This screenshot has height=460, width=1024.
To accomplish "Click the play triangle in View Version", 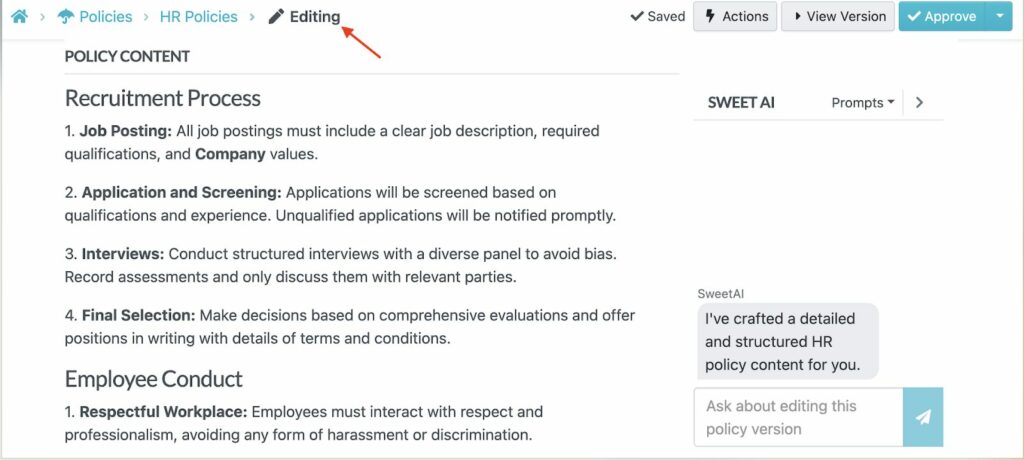I will click(798, 17).
